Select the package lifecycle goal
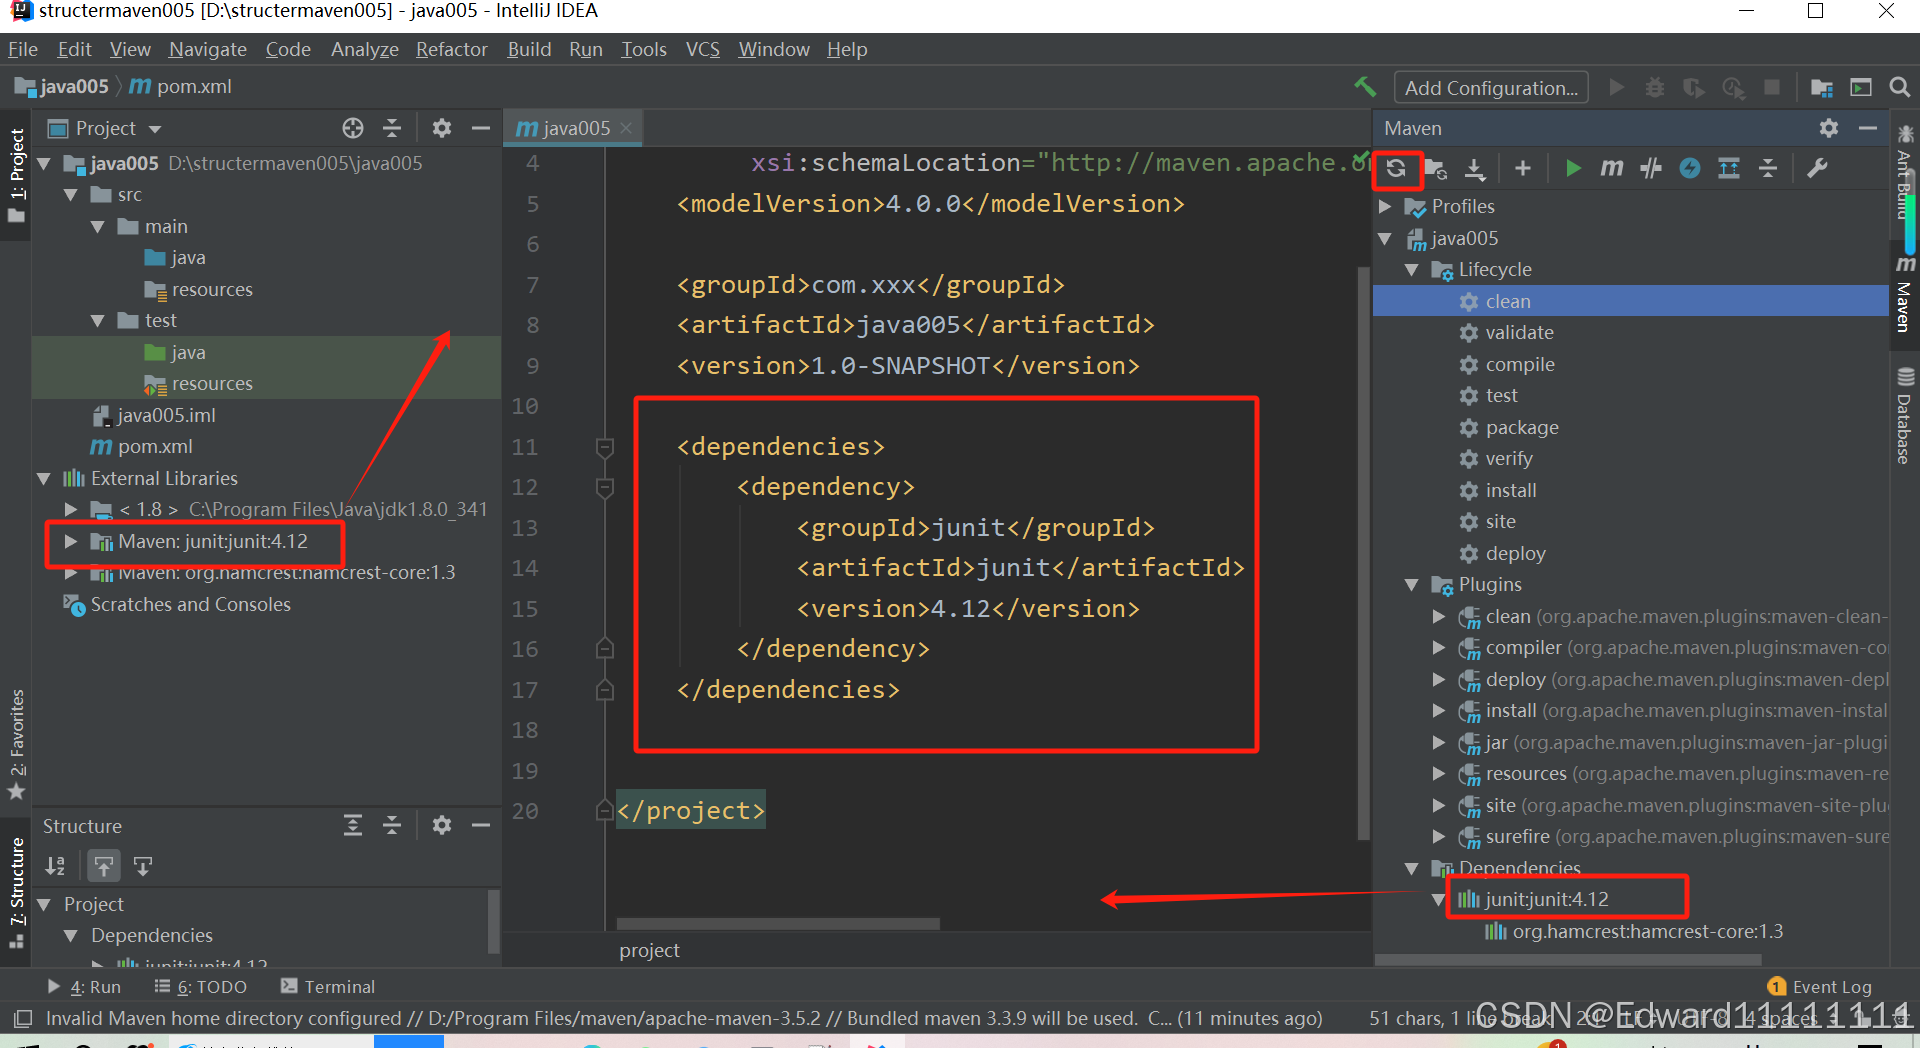1920x1048 pixels. click(x=1522, y=427)
